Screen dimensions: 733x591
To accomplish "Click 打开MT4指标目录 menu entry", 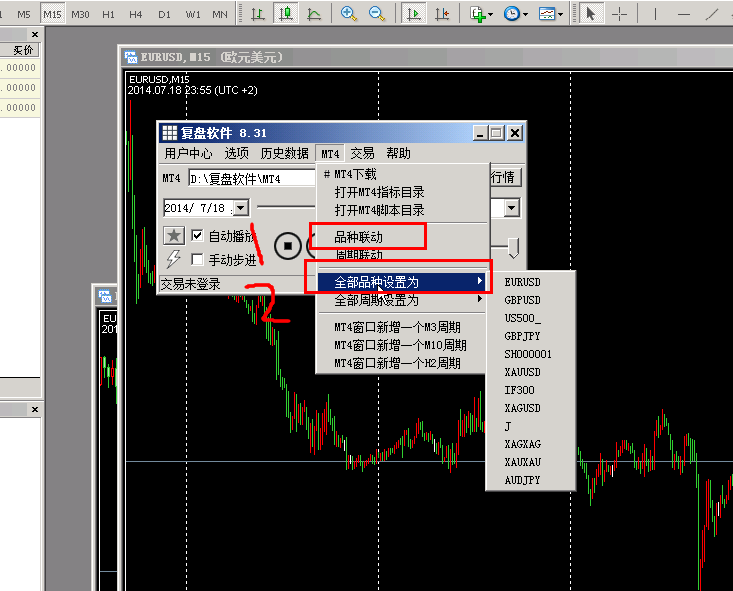I will click(x=379, y=192).
